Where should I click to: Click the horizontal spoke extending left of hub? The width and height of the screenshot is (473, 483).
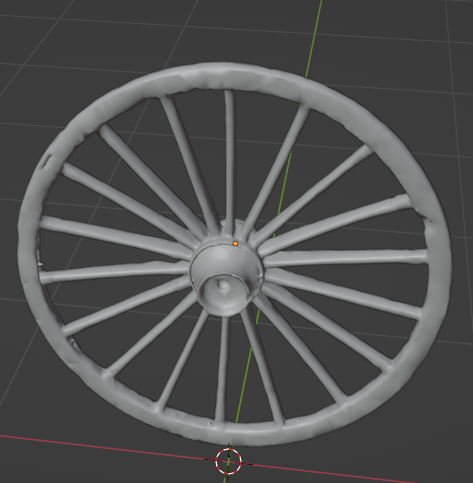114,273
